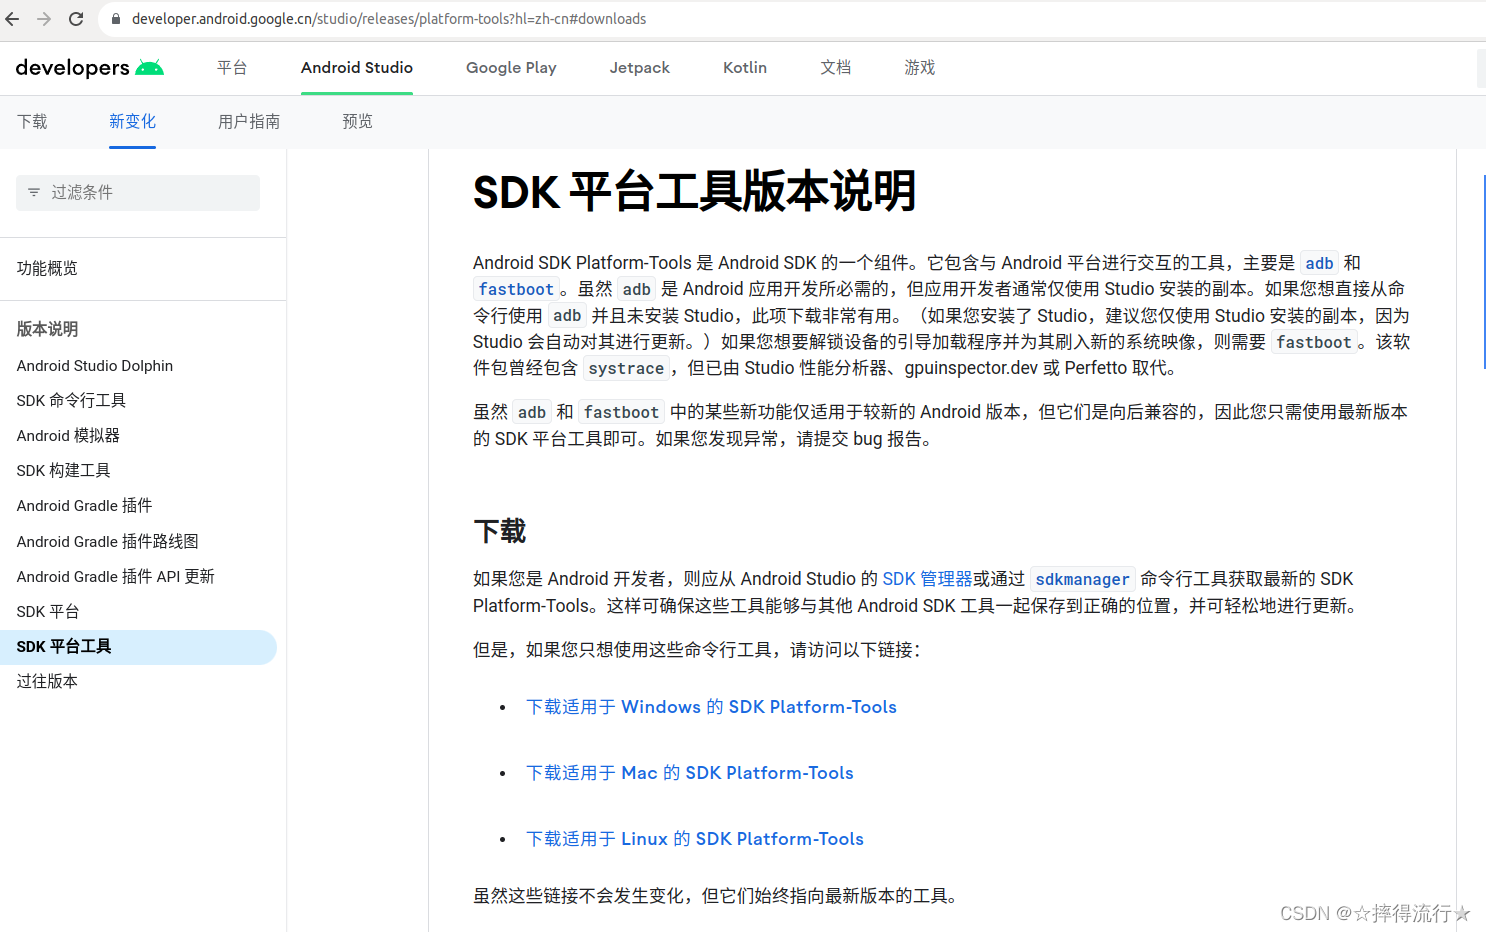
Task: Click the browser forward arrow
Action: point(44,19)
